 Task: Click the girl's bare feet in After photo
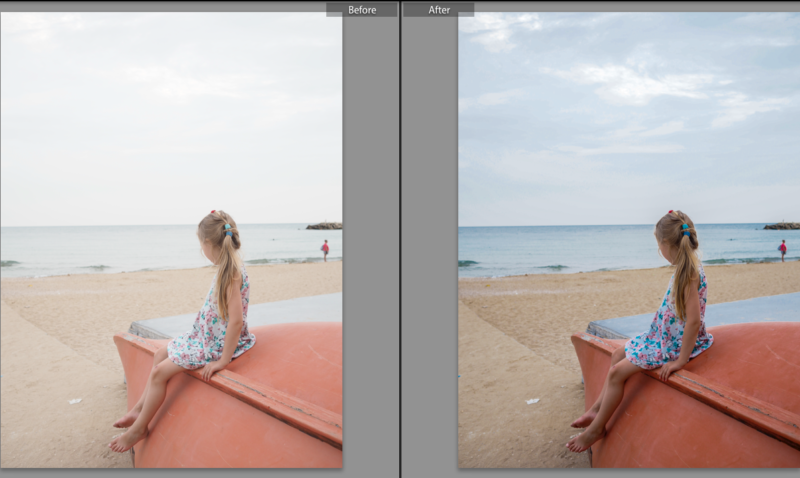(x=585, y=430)
